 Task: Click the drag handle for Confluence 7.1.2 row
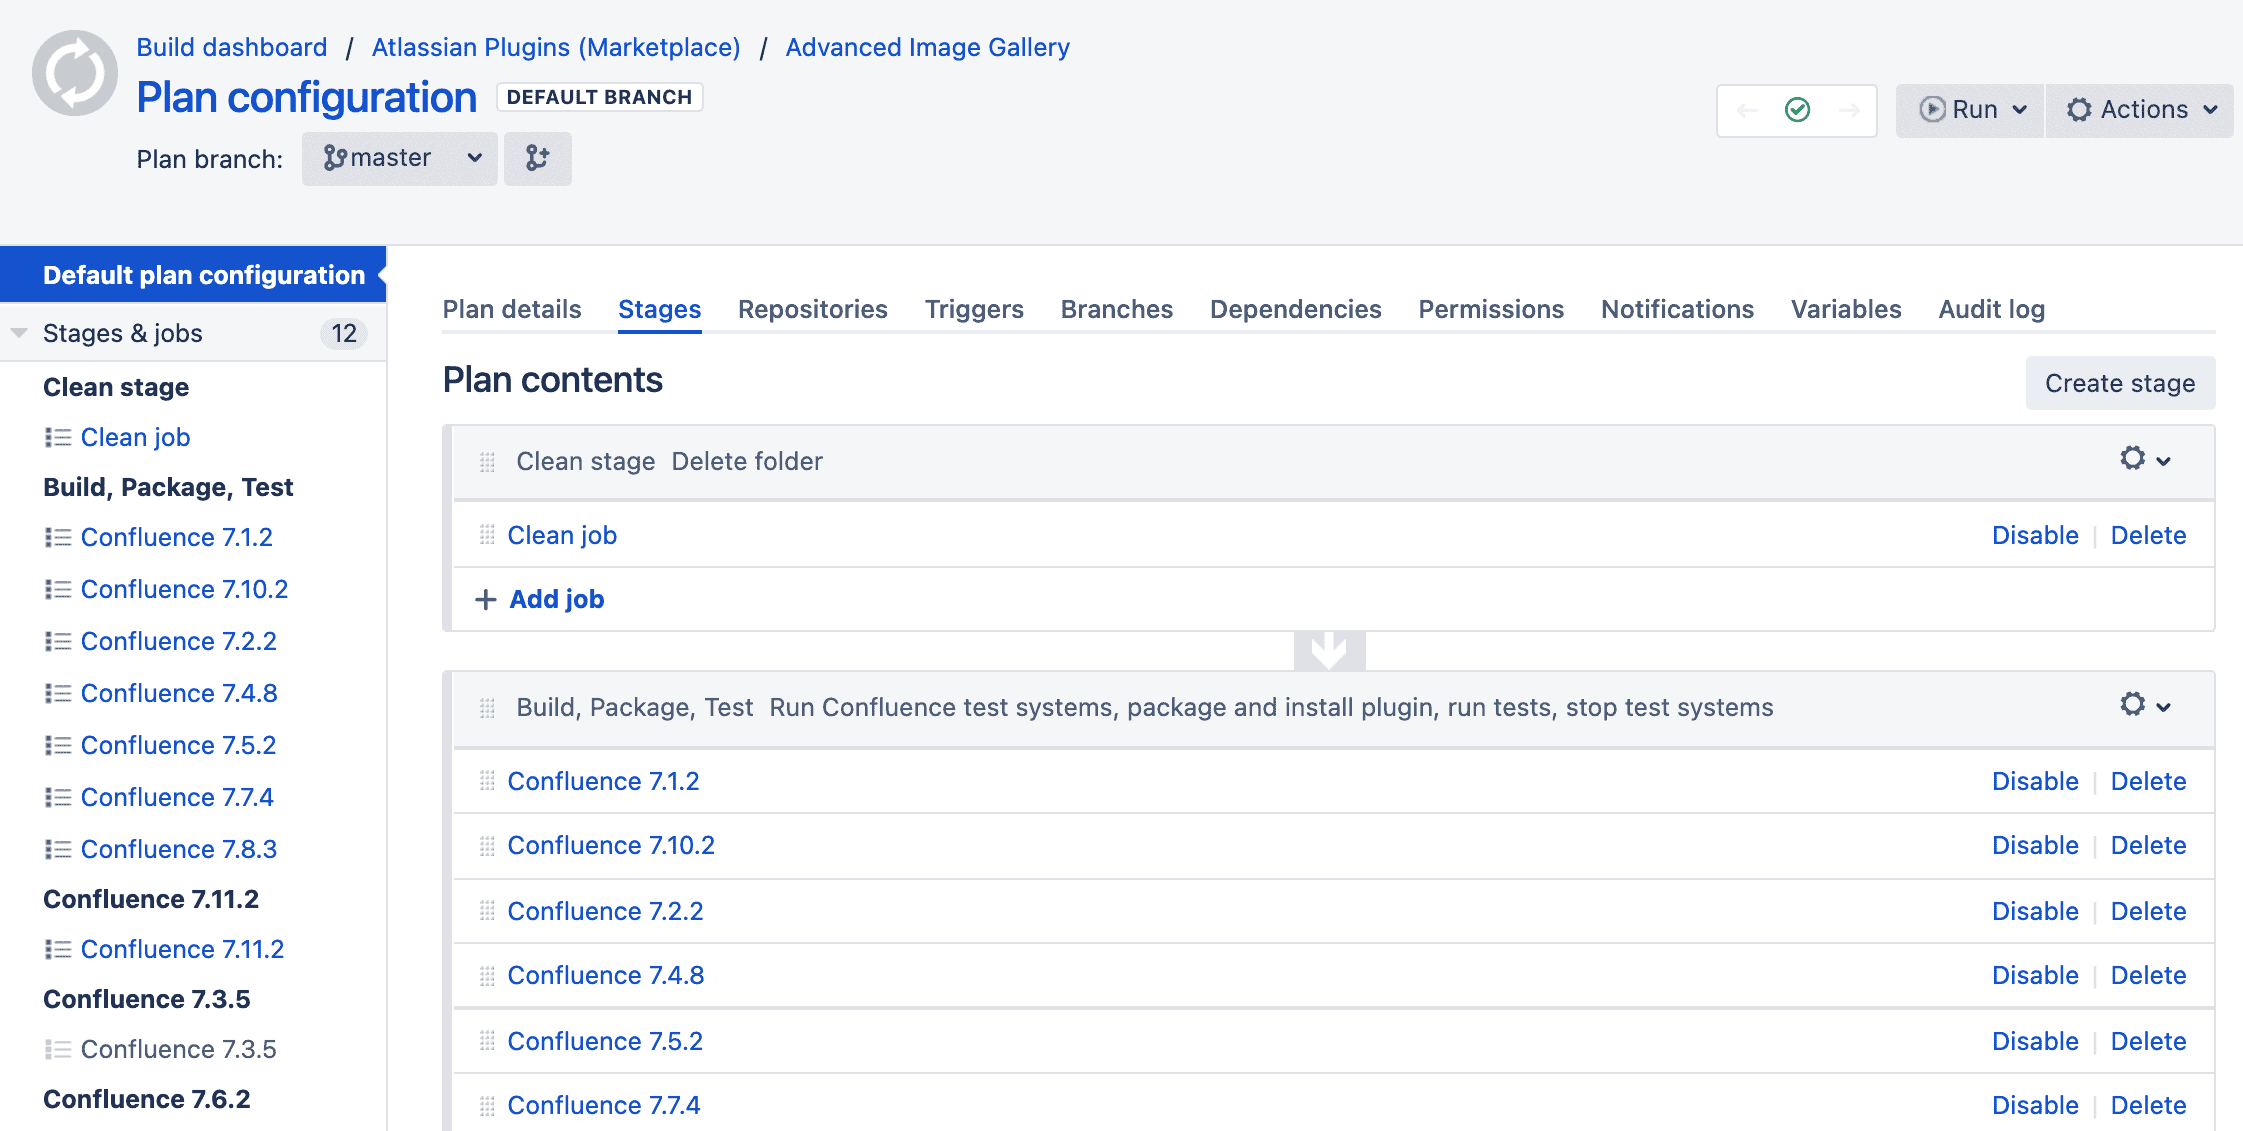point(487,781)
